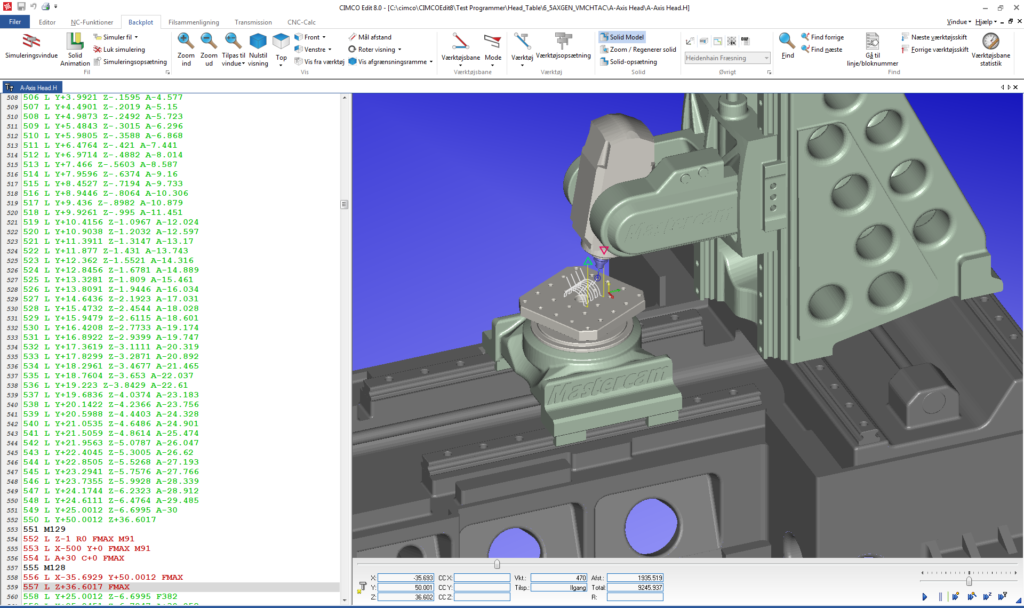Open the Transmission tab
Screen dimensions: 1024x608
[x=253, y=22]
